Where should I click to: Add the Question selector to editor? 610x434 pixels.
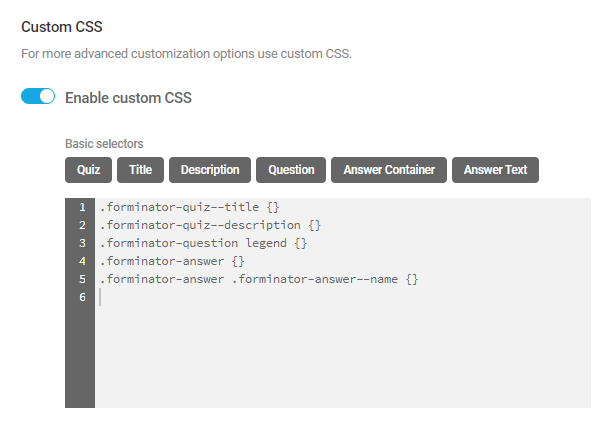(291, 170)
